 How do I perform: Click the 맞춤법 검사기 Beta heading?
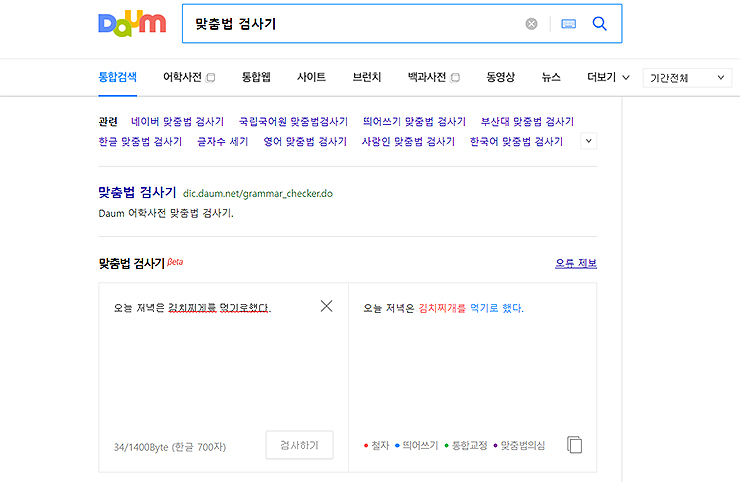pyautogui.click(x=141, y=263)
